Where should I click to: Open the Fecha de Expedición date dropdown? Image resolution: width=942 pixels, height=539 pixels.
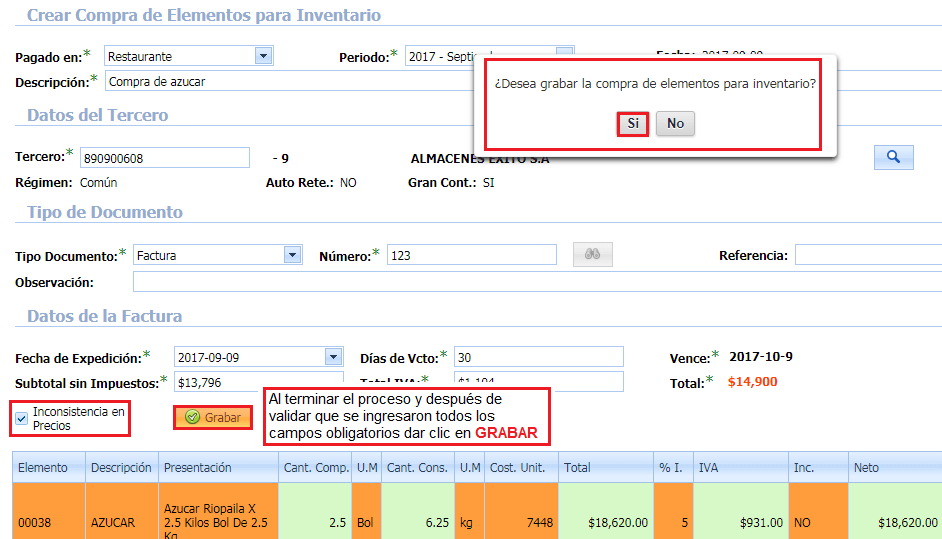pos(333,357)
